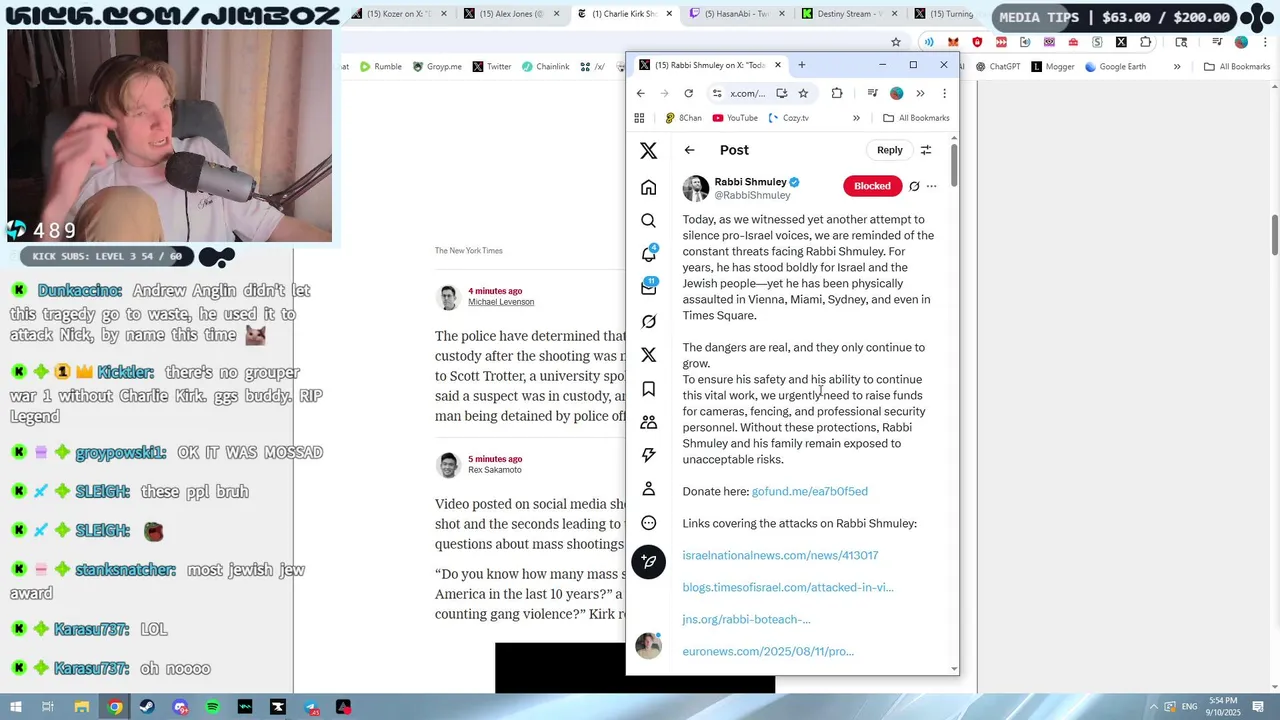This screenshot has height=720, width=1280.
Task: Open Groyp.me bookmark in main browser
Action: point(436,67)
